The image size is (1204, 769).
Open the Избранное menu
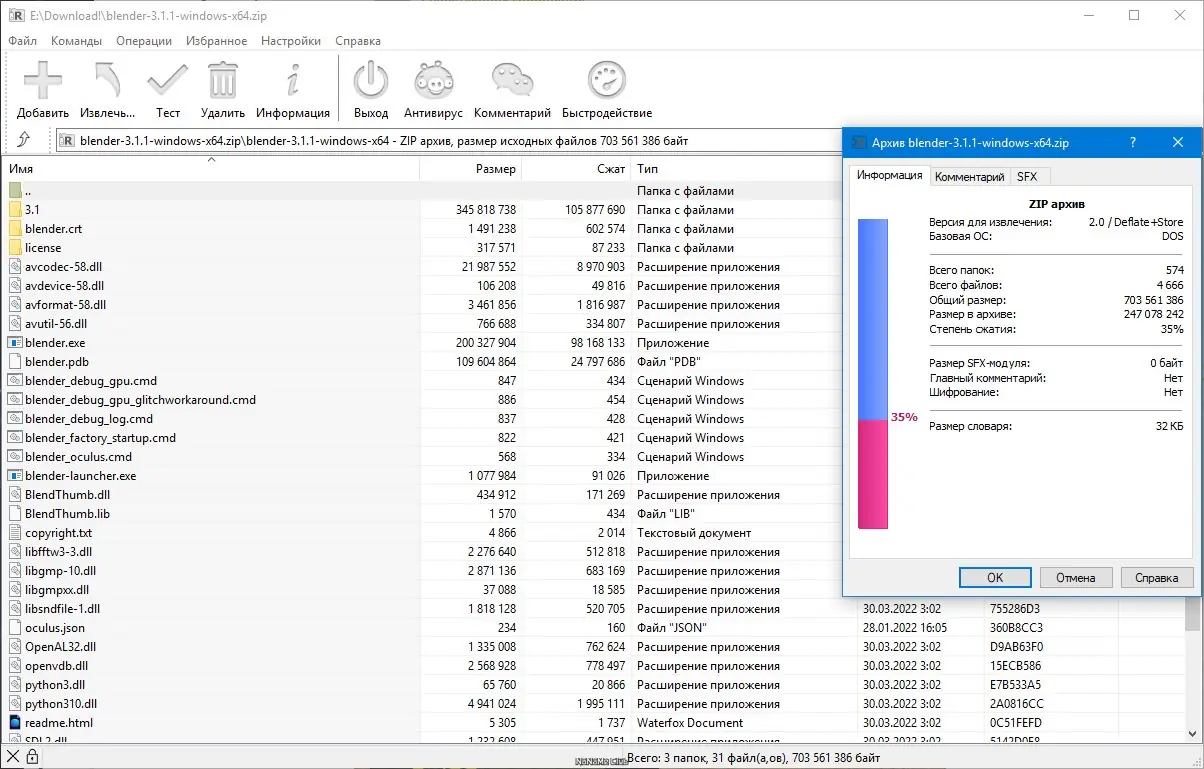pyautogui.click(x=216, y=41)
